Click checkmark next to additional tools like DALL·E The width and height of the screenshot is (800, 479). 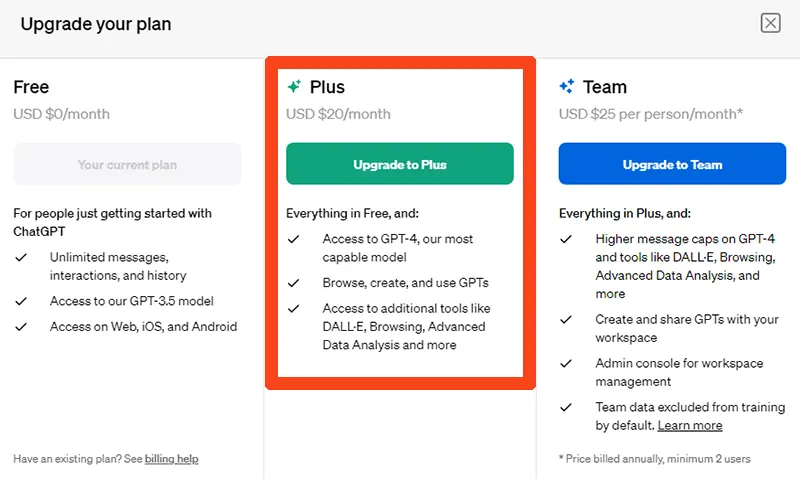293,309
